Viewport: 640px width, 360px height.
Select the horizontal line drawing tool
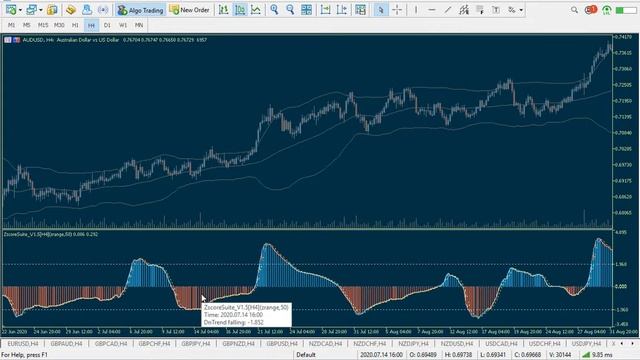pos(432,10)
